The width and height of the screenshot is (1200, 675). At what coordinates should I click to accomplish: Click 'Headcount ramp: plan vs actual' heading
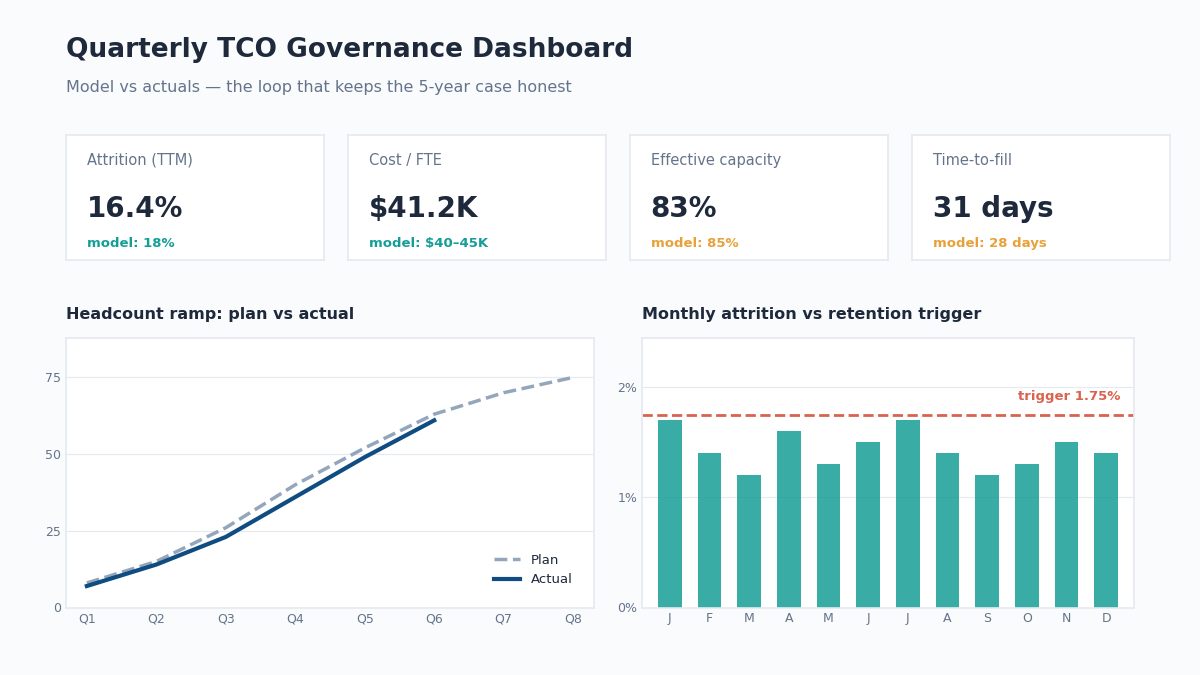[210, 314]
